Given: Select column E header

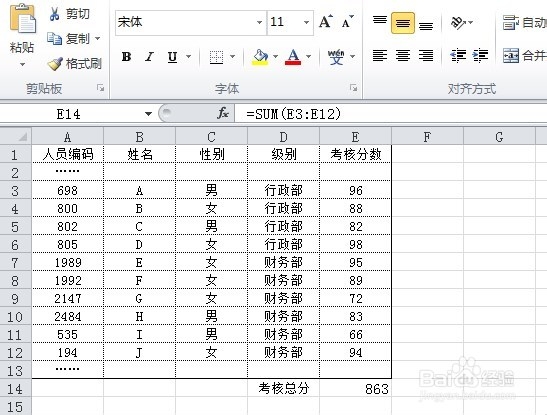Looking at the screenshot, I should [355, 136].
